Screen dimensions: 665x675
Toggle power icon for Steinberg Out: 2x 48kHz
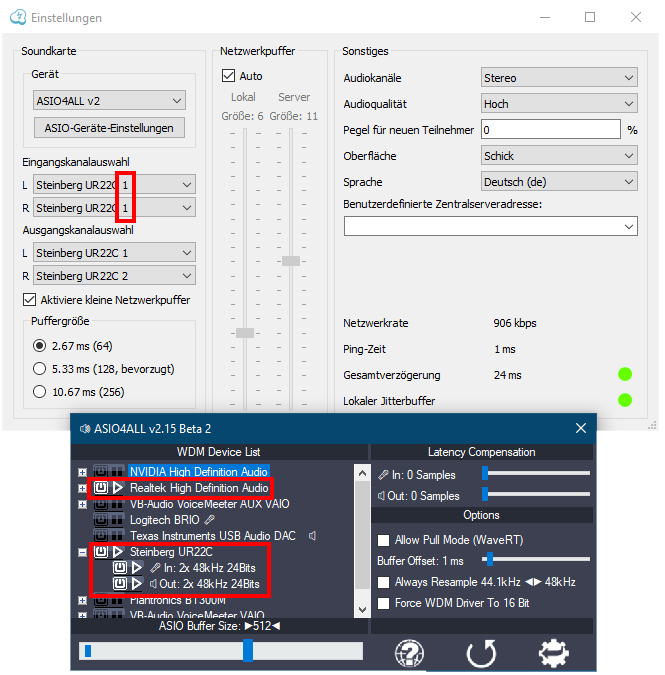[x=120, y=584]
